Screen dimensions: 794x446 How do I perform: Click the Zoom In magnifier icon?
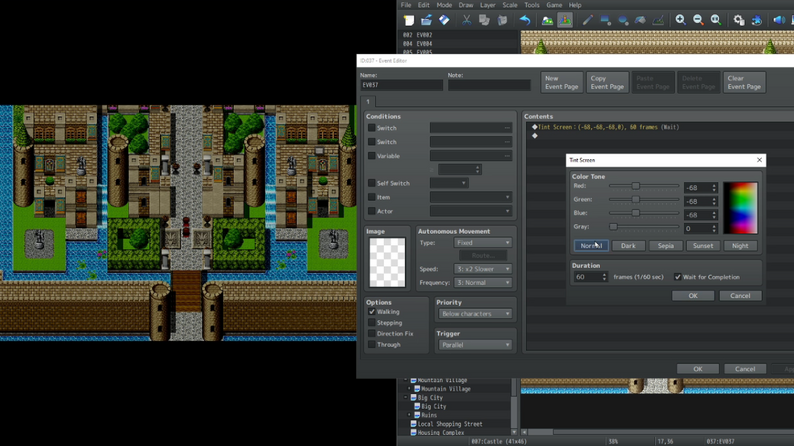coord(681,20)
